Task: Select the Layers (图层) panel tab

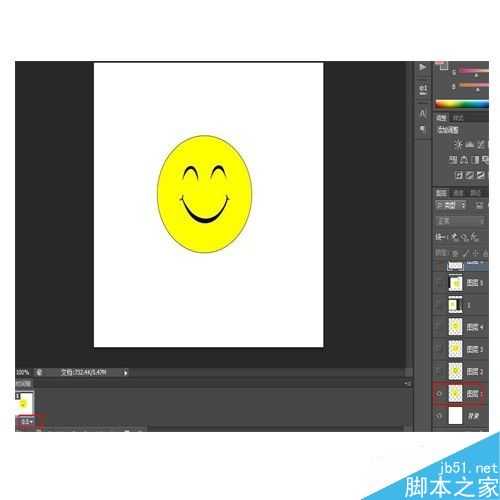Action: click(x=442, y=193)
